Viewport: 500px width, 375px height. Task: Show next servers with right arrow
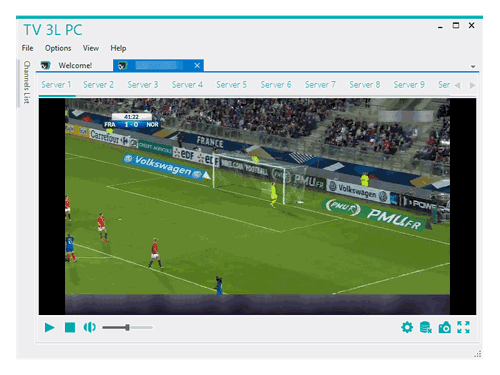[x=472, y=85]
